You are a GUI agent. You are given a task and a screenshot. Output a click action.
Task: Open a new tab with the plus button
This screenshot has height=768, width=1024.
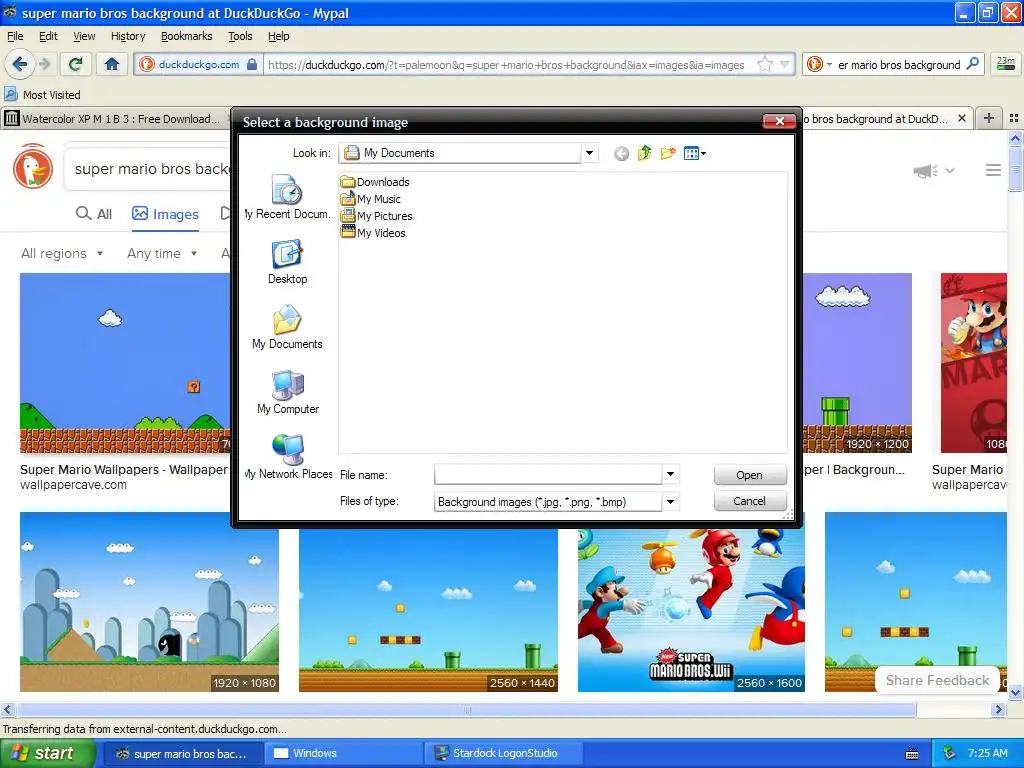pos(989,118)
